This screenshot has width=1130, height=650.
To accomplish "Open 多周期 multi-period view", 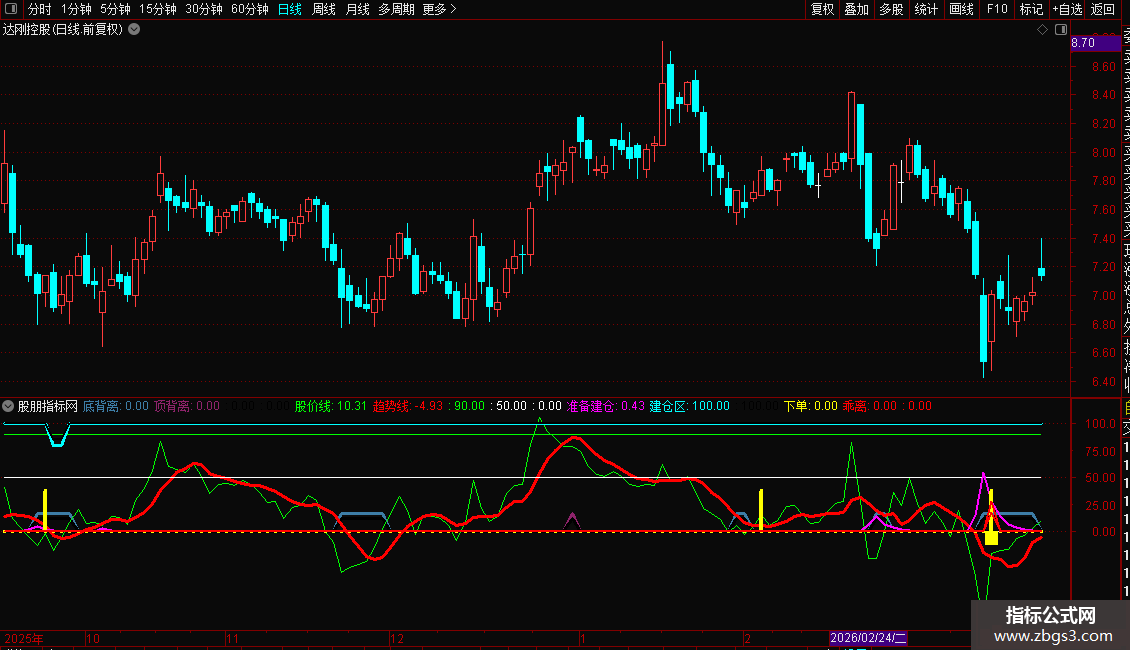I will point(396,9).
